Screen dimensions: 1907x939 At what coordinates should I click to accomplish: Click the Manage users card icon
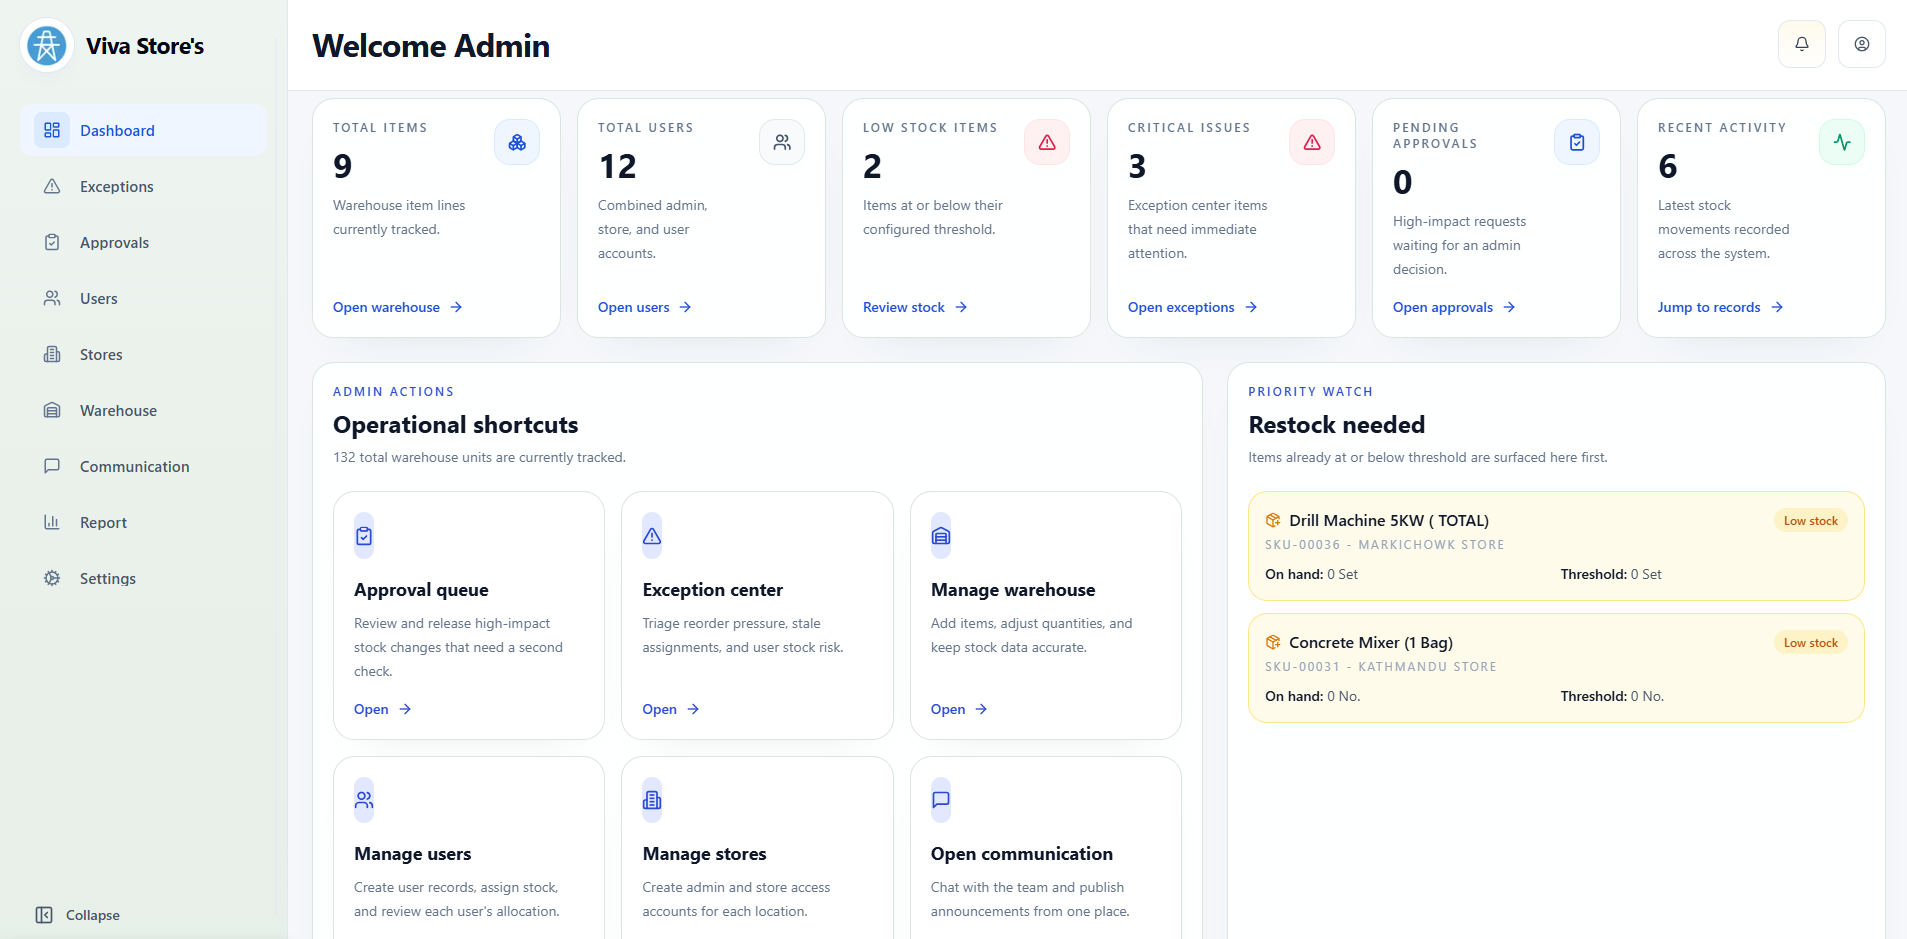(x=364, y=800)
